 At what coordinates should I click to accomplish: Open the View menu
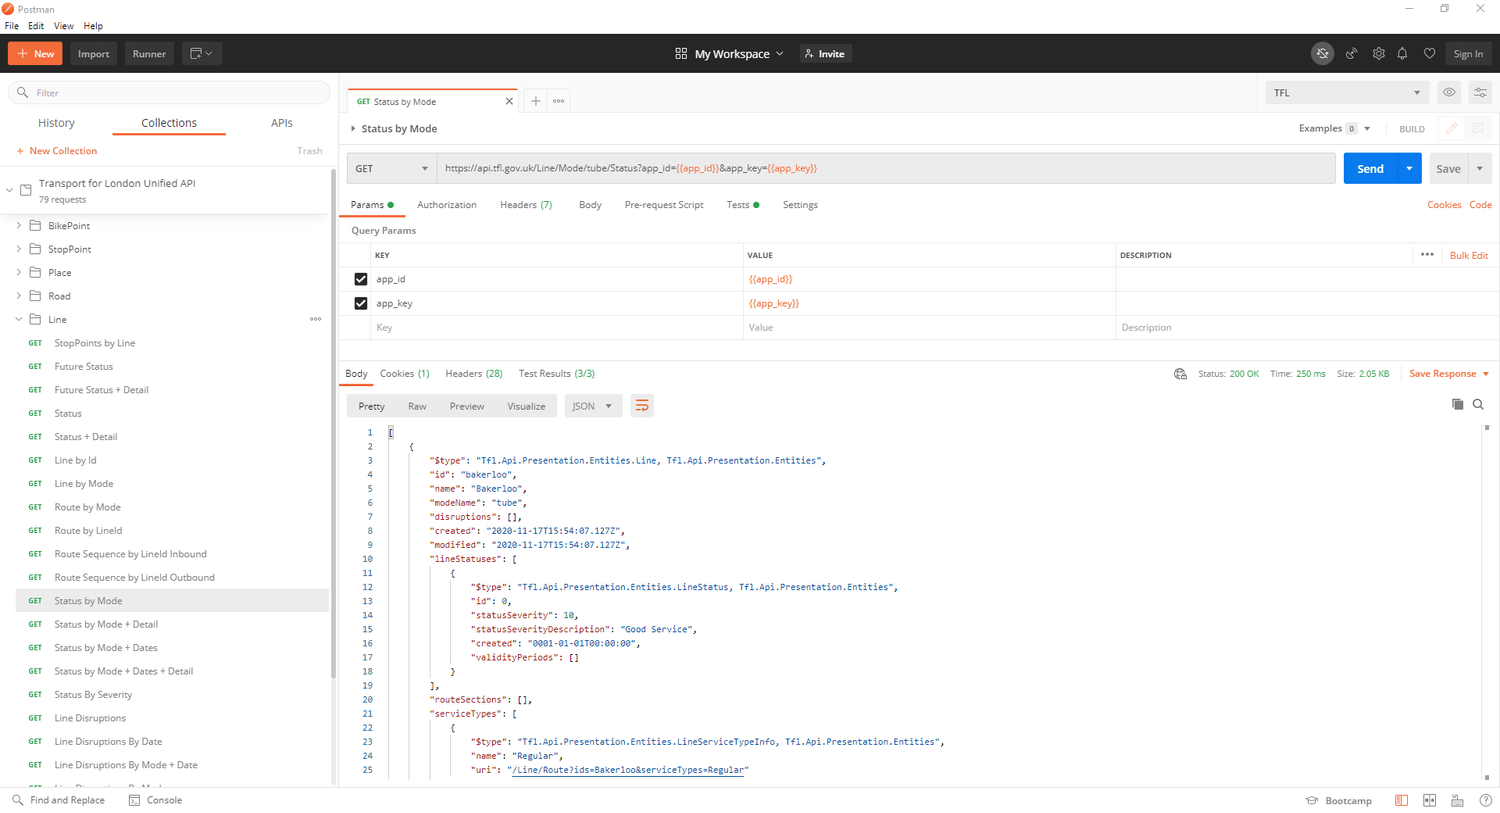pos(63,25)
